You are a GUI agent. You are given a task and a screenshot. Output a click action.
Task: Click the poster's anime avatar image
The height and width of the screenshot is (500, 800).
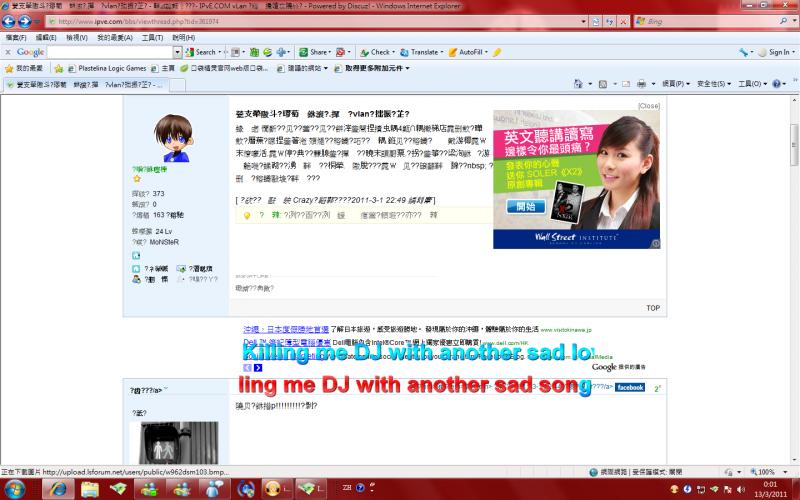[x=174, y=138]
